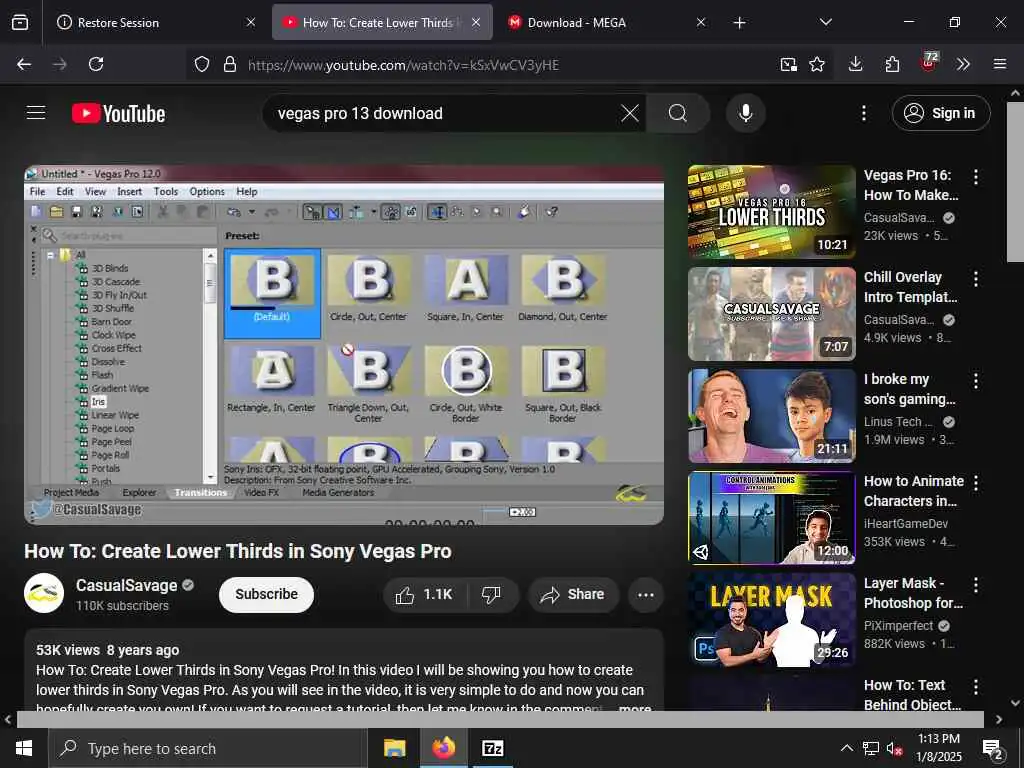Open options menu for Layer Mask video
The image size is (1024, 768).
point(976,584)
